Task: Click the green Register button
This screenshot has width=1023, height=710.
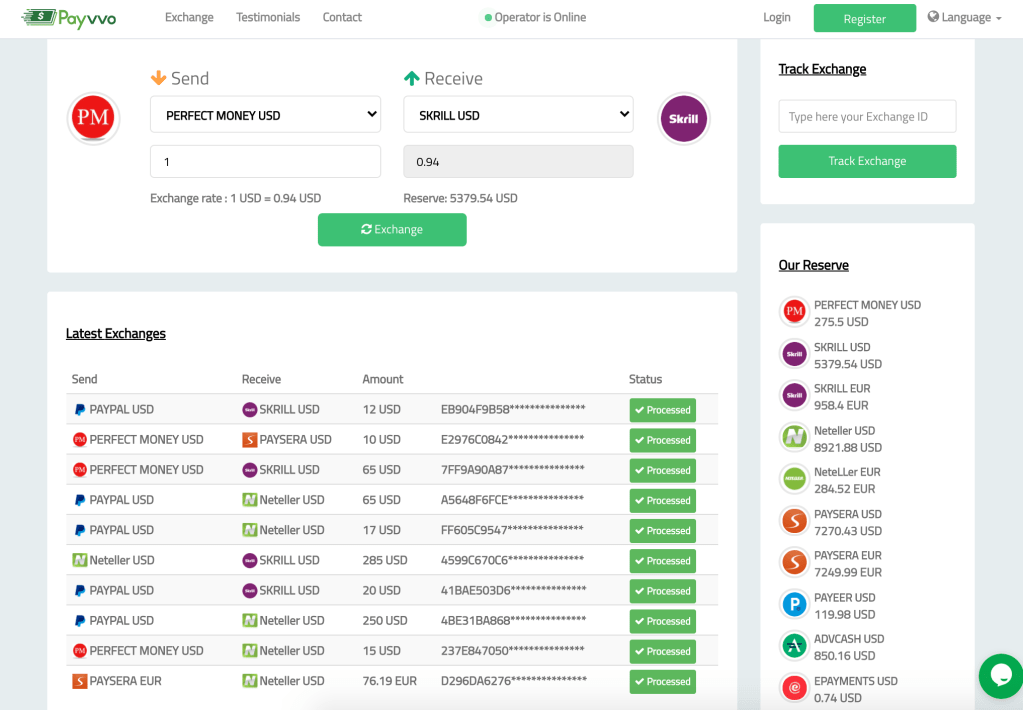Action: (x=864, y=18)
